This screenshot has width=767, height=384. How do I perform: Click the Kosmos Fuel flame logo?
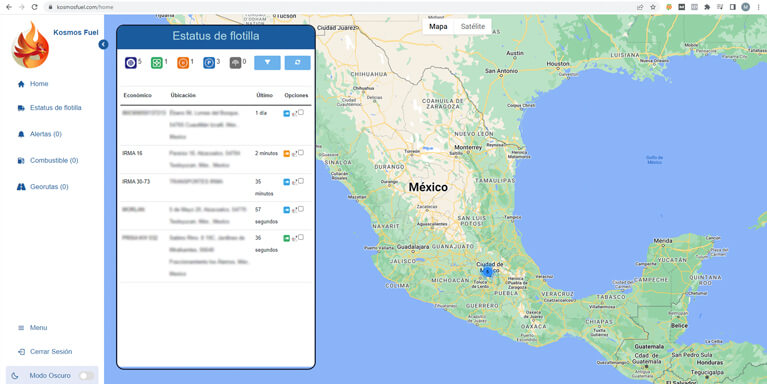tap(30, 45)
